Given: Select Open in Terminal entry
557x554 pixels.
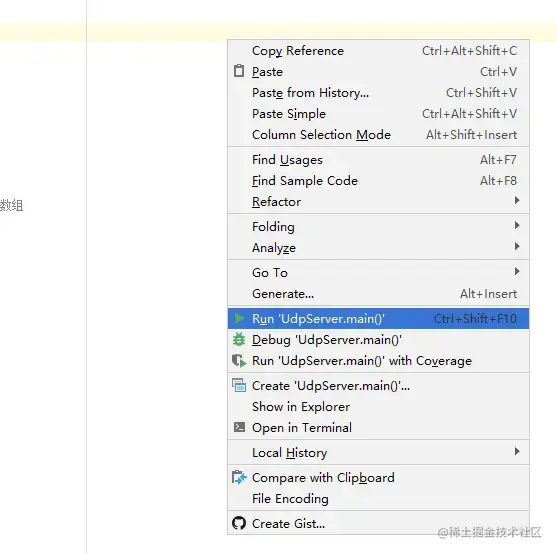Looking at the screenshot, I should point(378,428).
